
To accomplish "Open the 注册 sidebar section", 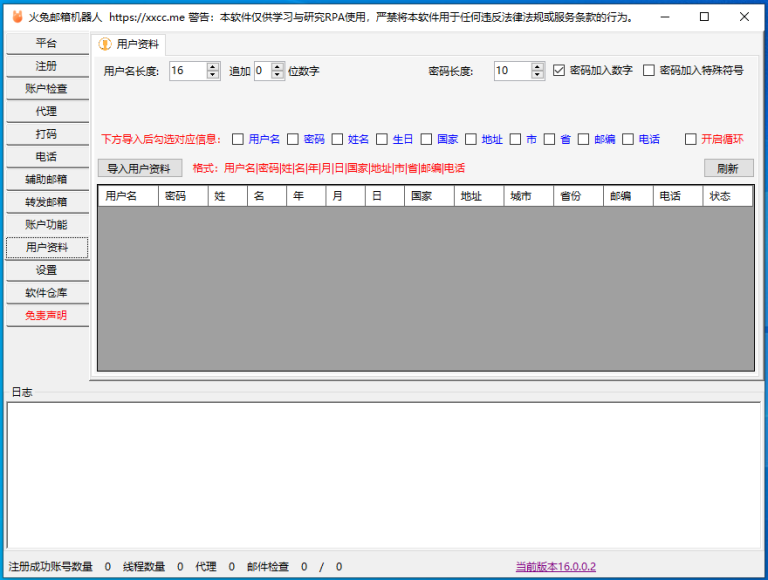I will [x=47, y=66].
